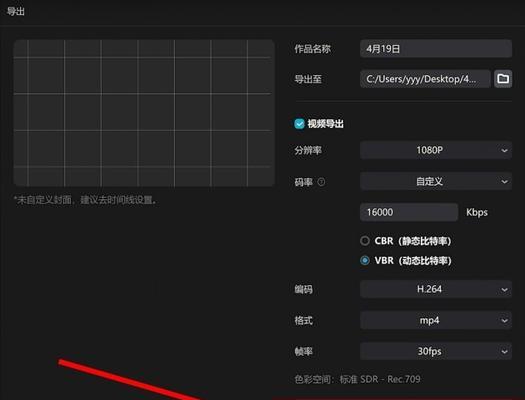Image resolution: width=525 pixels, height=400 pixels.
Task: Click the 导出至 path field
Action: click(x=425, y=79)
